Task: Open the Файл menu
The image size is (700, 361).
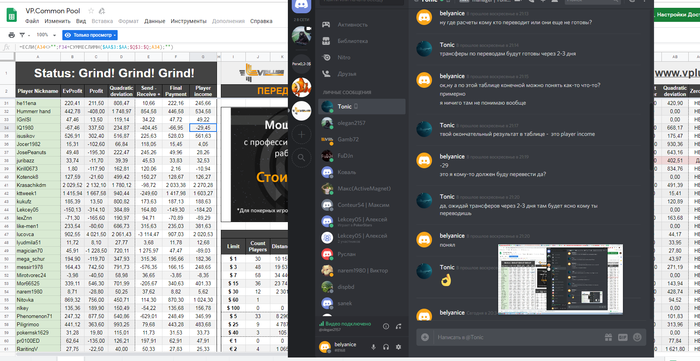Action: pyautogui.click(x=32, y=21)
